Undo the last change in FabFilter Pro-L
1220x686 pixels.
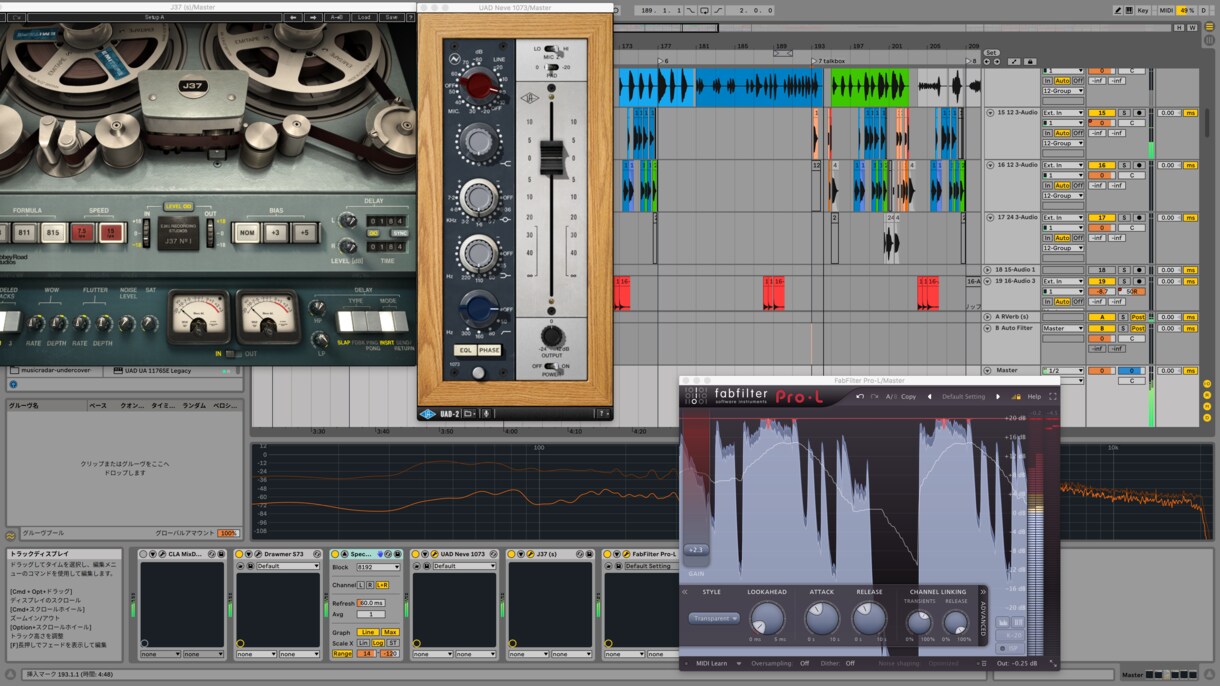[860, 397]
